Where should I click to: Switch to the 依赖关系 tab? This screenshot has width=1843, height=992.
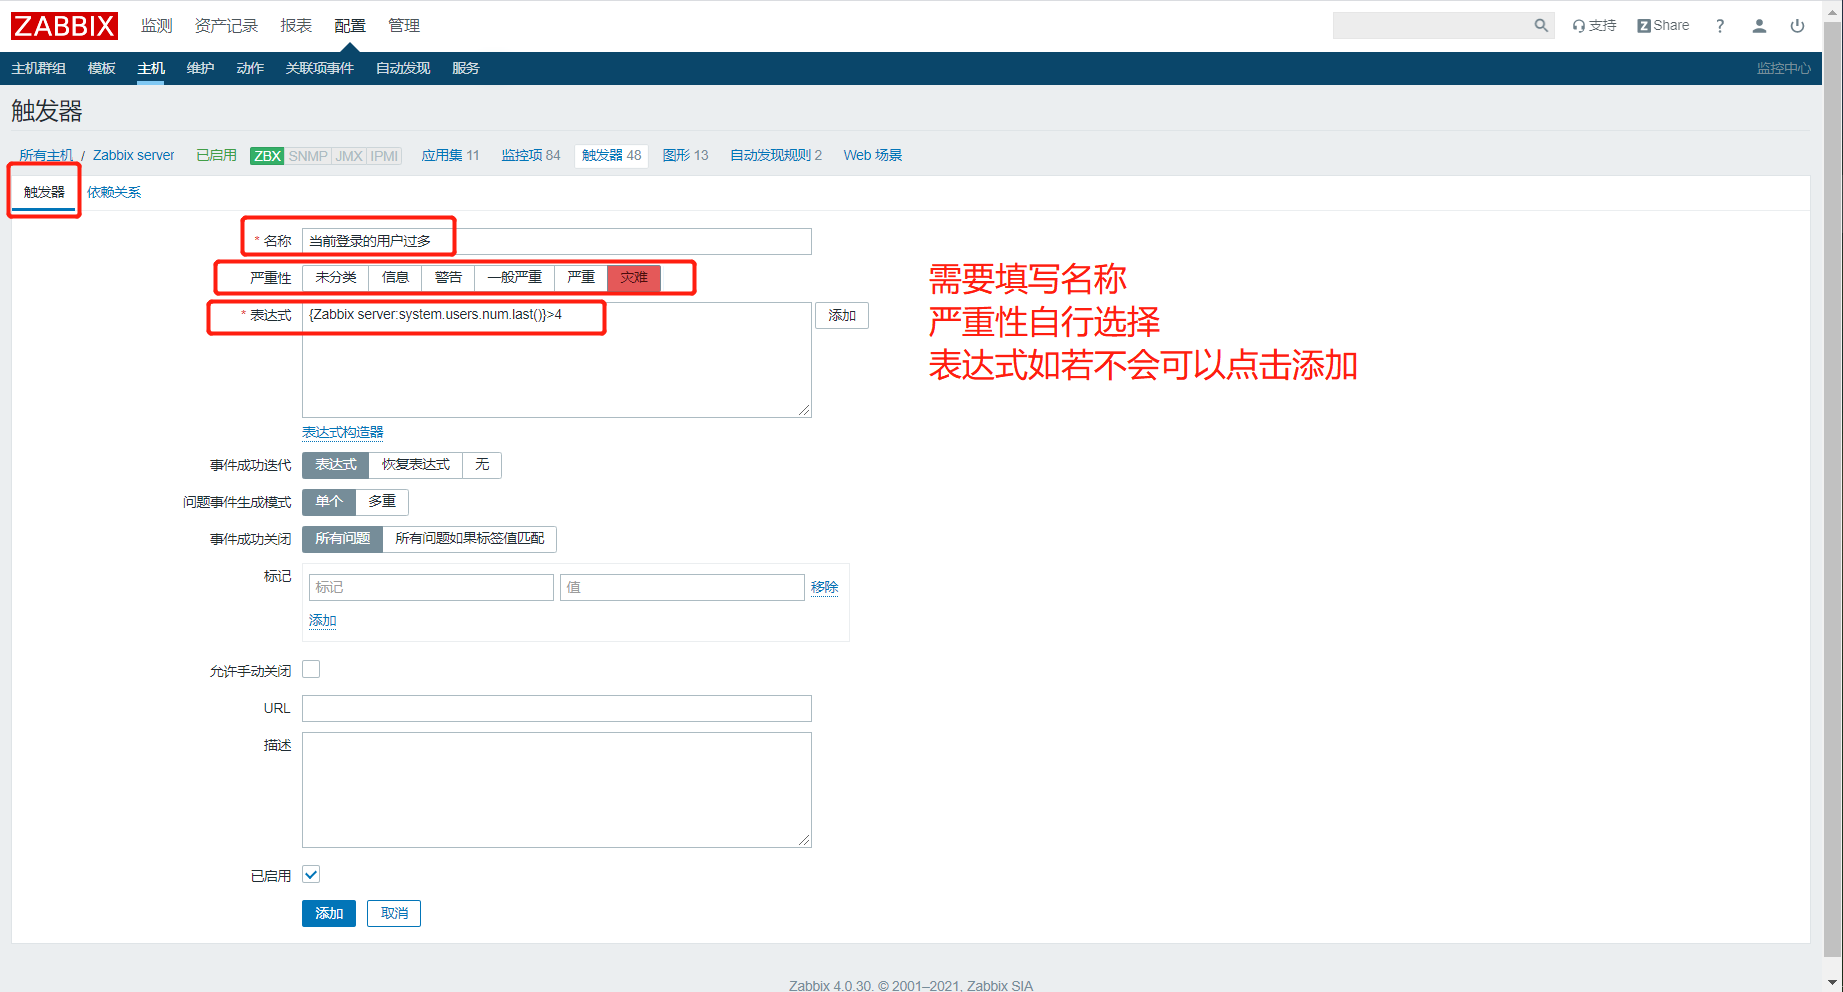[x=114, y=192]
